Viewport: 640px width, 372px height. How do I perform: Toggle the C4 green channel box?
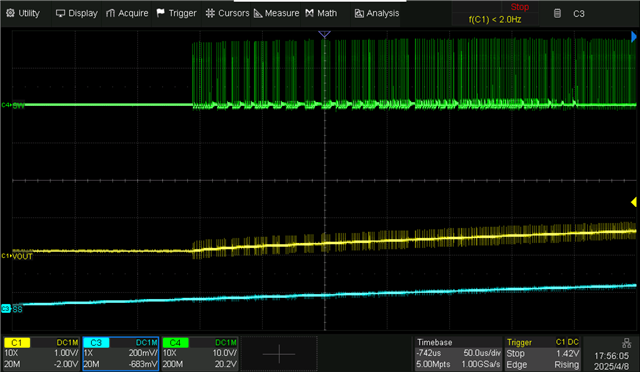tap(200, 353)
